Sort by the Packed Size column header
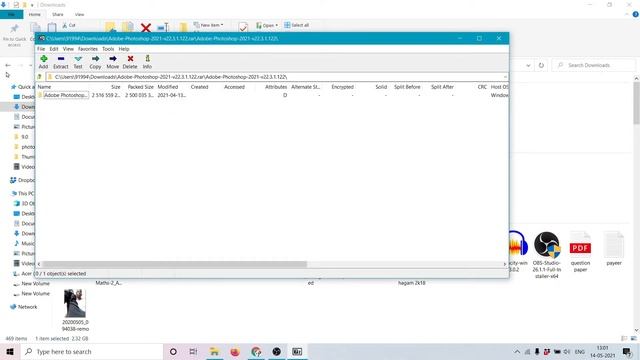The height and width of the screenshot is (360, 640). pyautogui.click(x=140, y=87)
